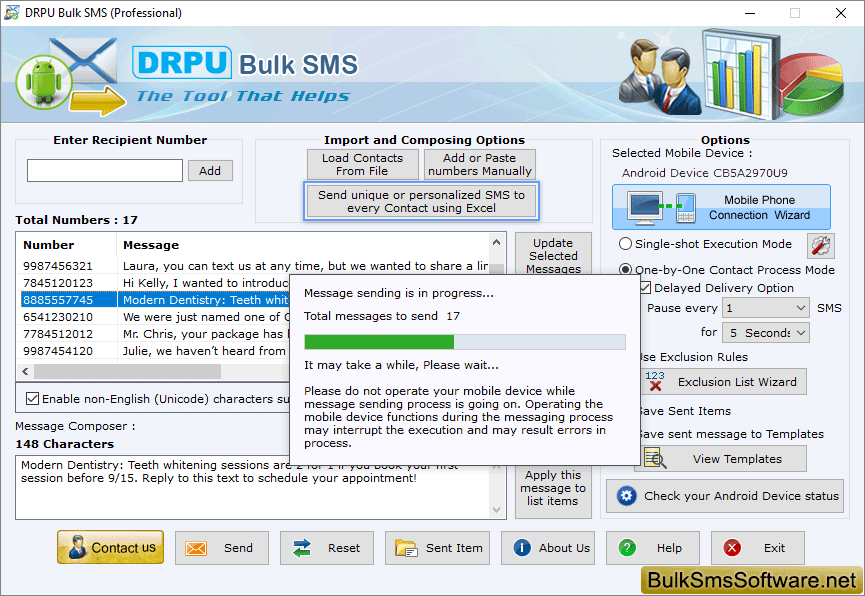Click the contact list horizontal scrollbar thumb

(x=127, y=371)
